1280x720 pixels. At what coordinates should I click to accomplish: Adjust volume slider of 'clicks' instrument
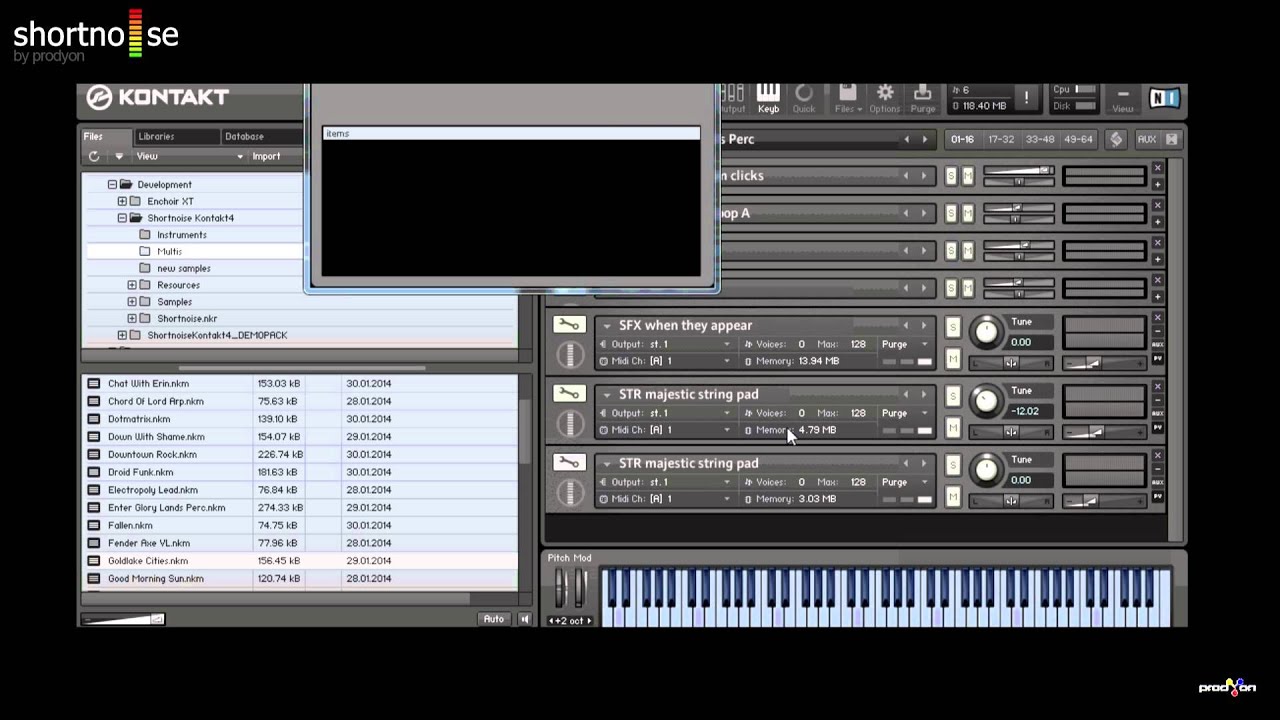tap(1018, 172)
